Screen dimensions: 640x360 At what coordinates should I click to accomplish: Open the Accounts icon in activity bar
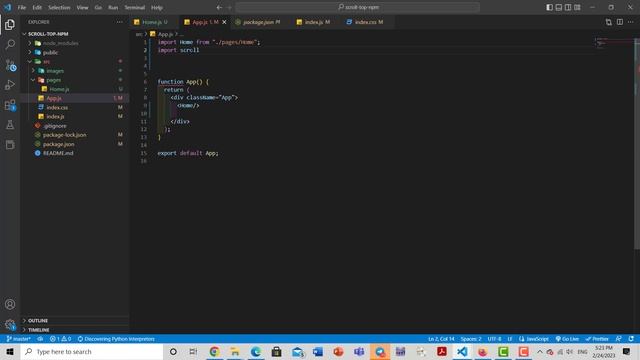click(x=10, y=304)
